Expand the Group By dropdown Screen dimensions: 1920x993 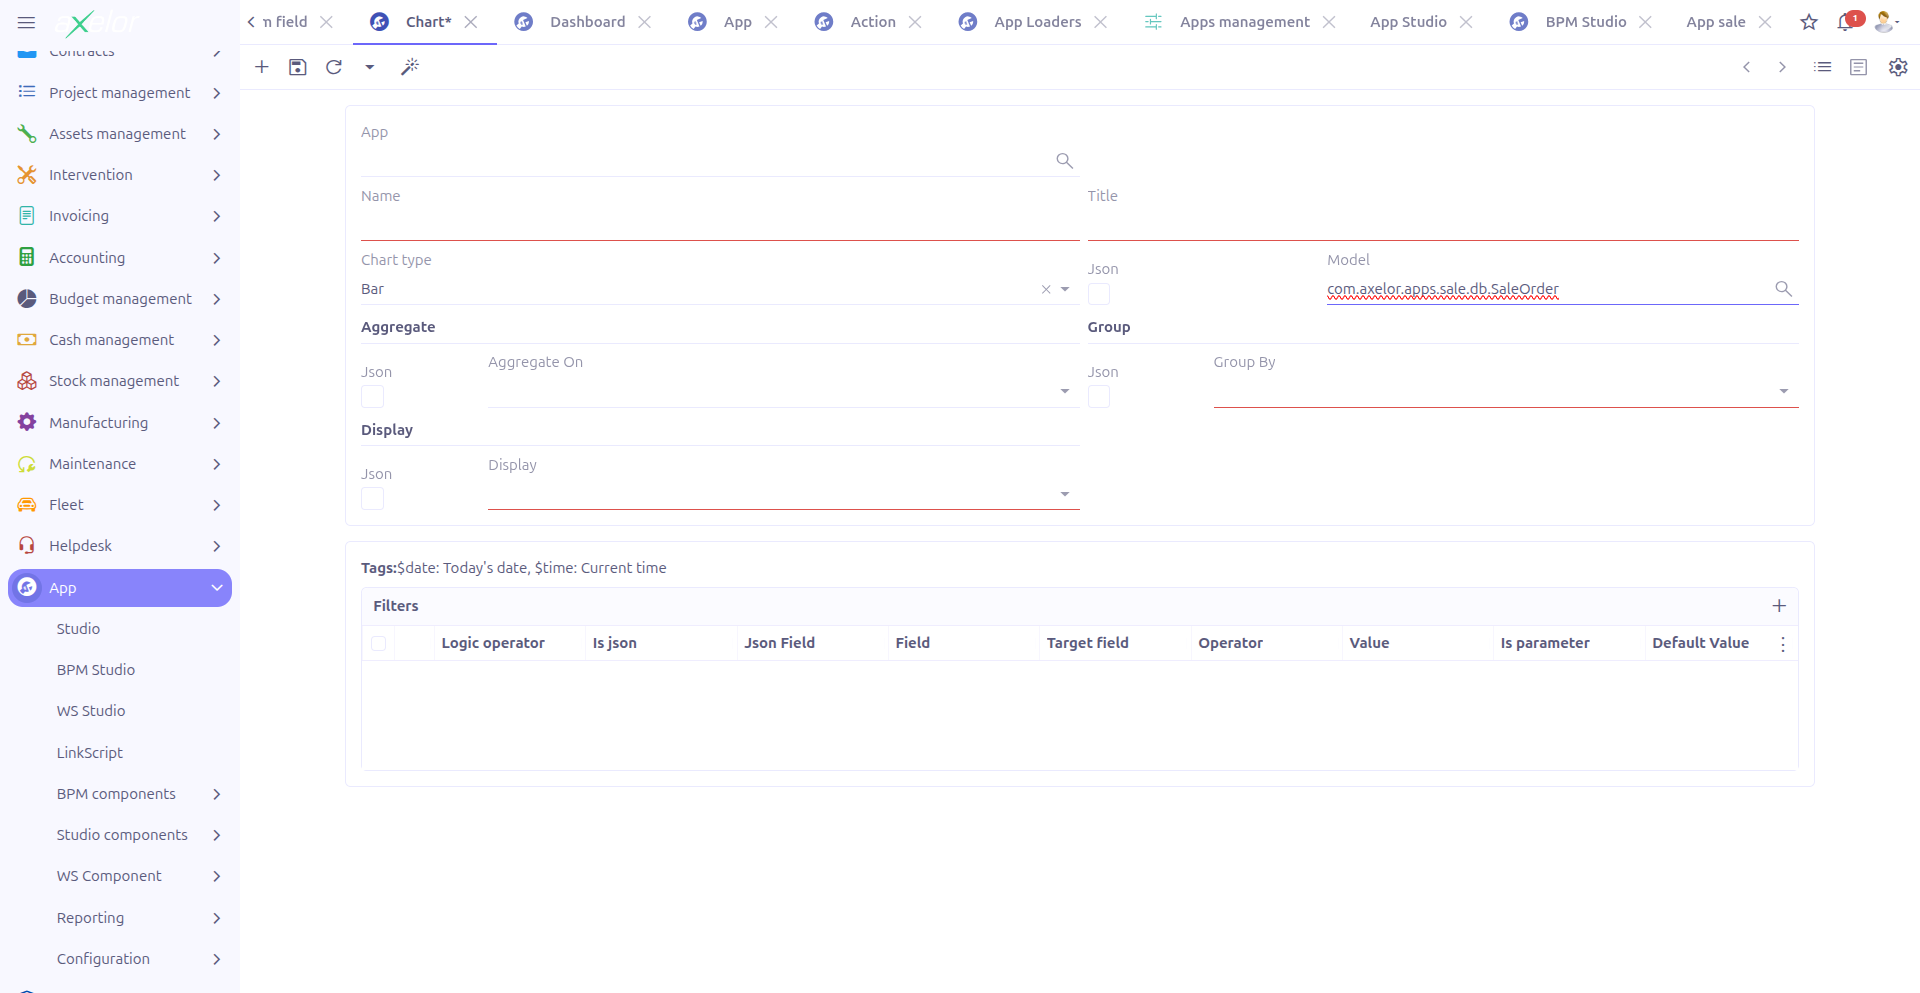[1784, 390]
